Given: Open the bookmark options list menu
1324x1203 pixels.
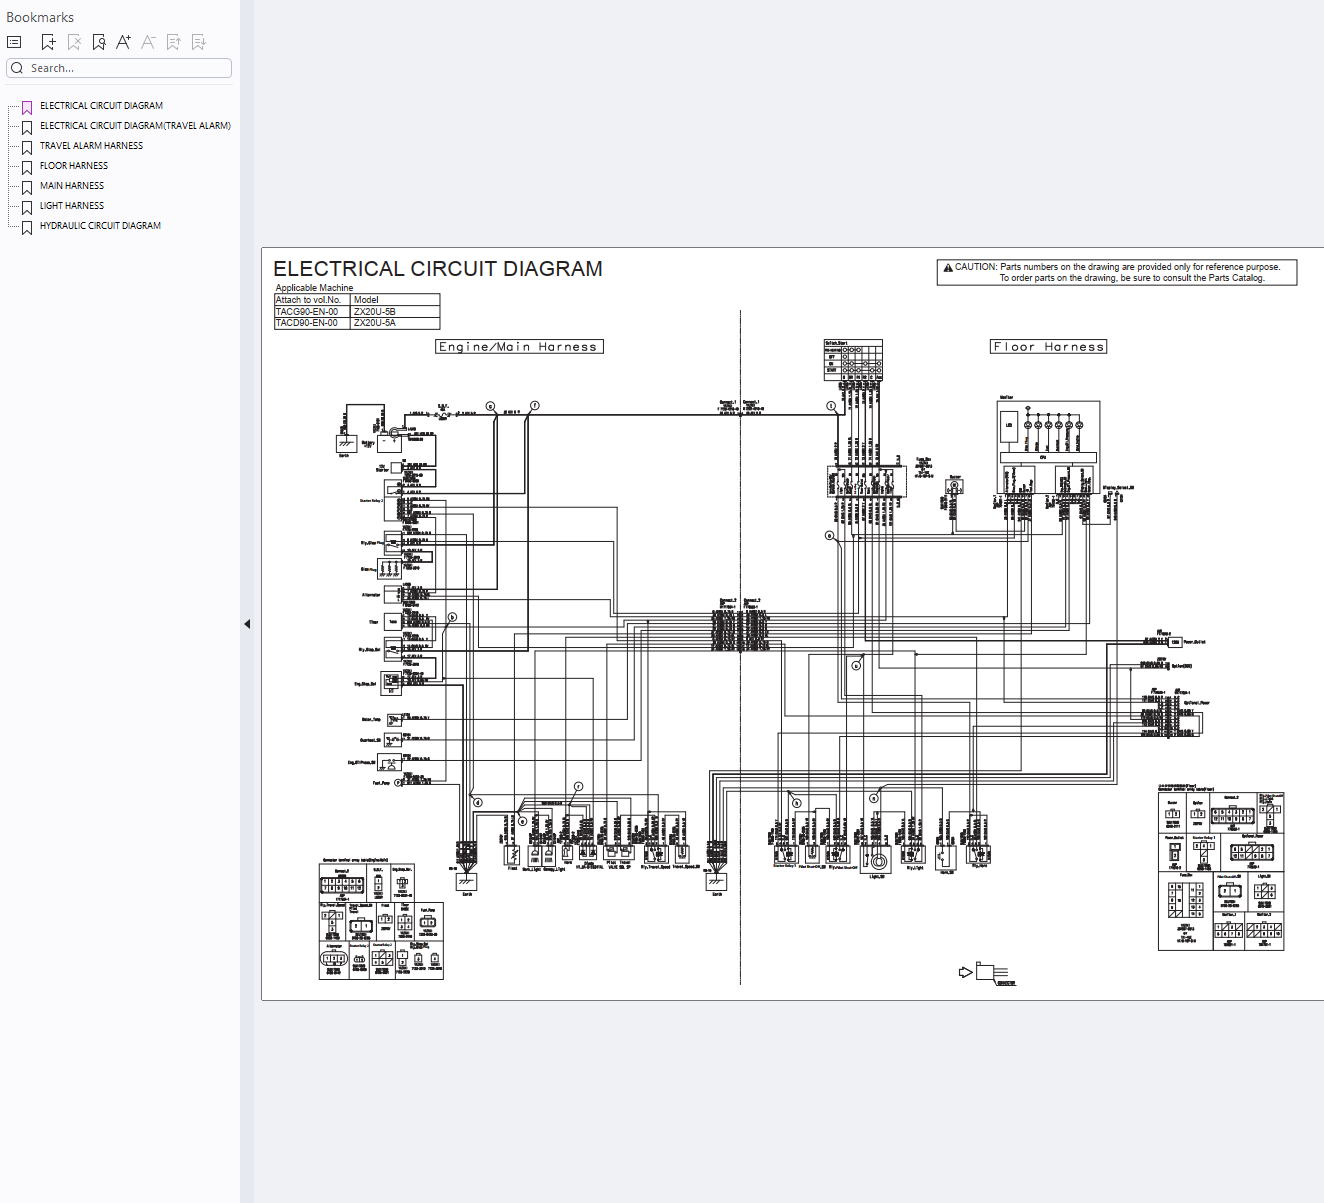Looking at the screenshot, I should pyautogui.click(x=14, y=42).
